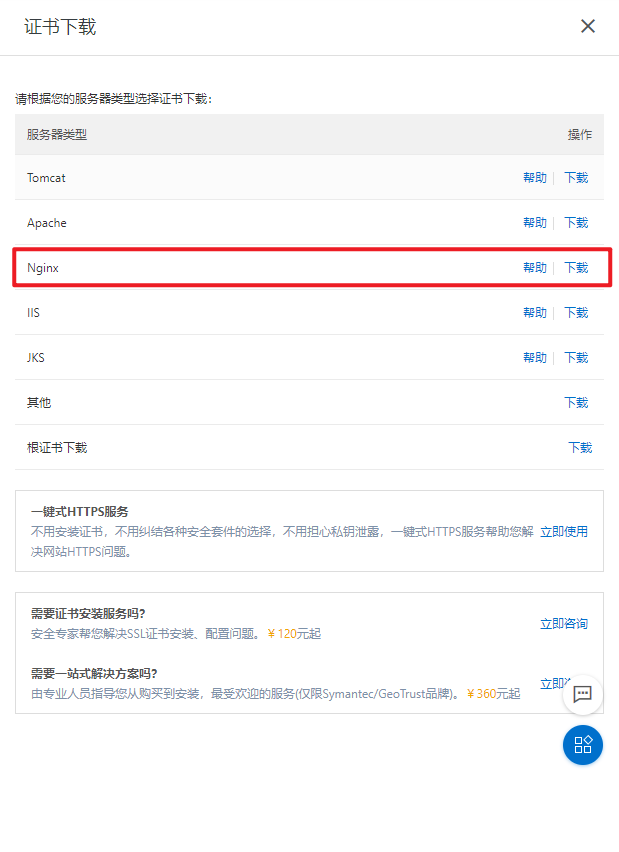Download the JKS certificate
Image resolution: width=619 pixels, height=852 pixels.
pyautogui.click(x=576, y=358)
